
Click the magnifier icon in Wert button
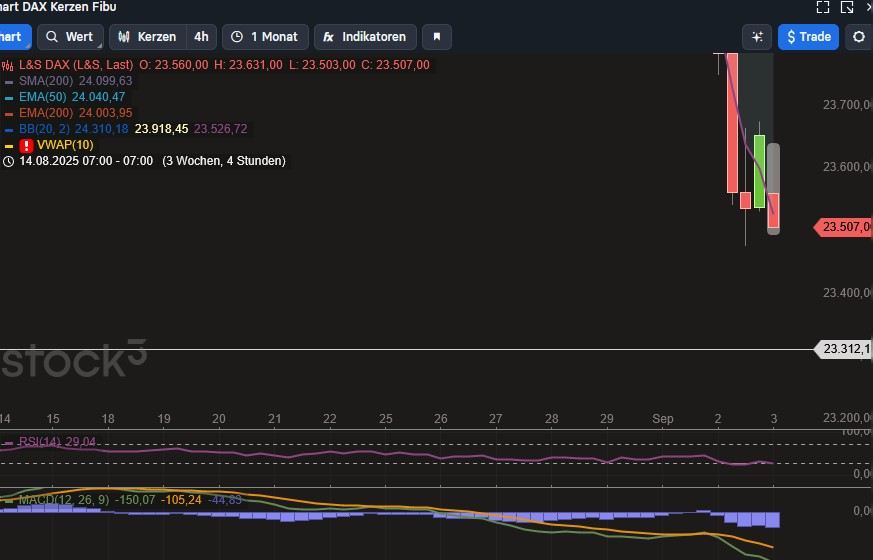(52, 37)
